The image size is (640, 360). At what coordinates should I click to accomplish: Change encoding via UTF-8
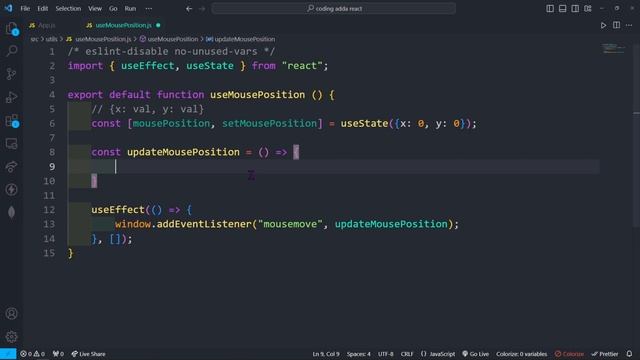[386, 354]
